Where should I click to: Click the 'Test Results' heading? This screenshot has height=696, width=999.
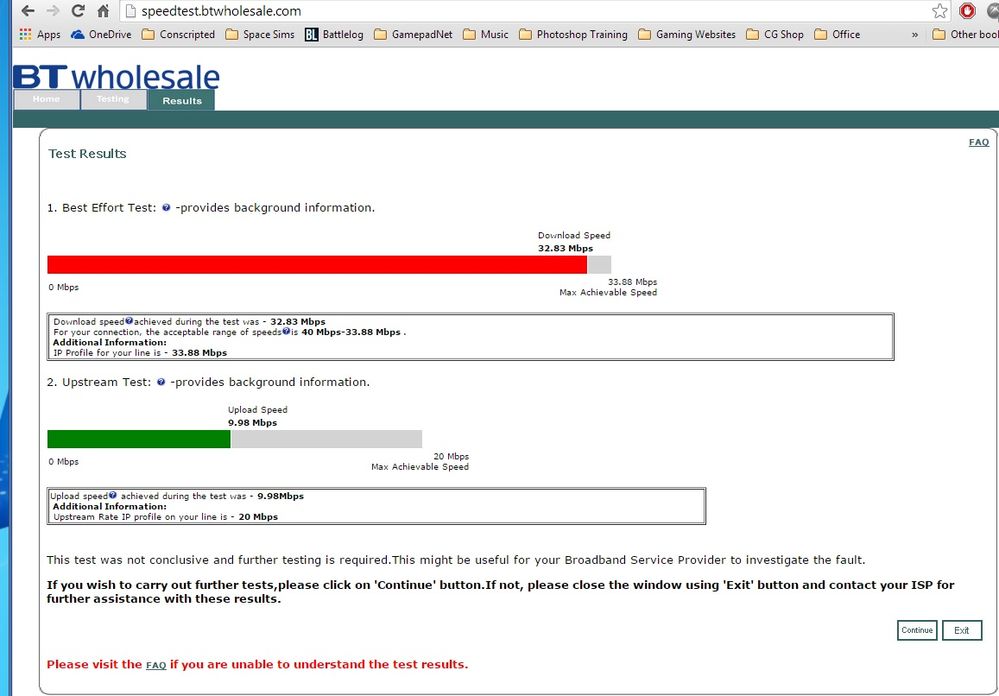pos(87,154)
